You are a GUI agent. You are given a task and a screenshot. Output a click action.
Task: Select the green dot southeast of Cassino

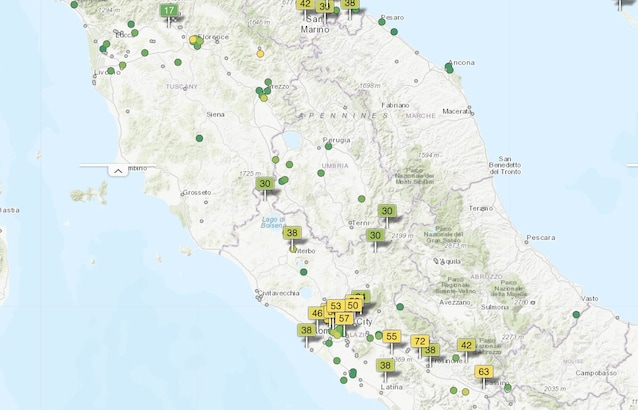click(508, 388)
